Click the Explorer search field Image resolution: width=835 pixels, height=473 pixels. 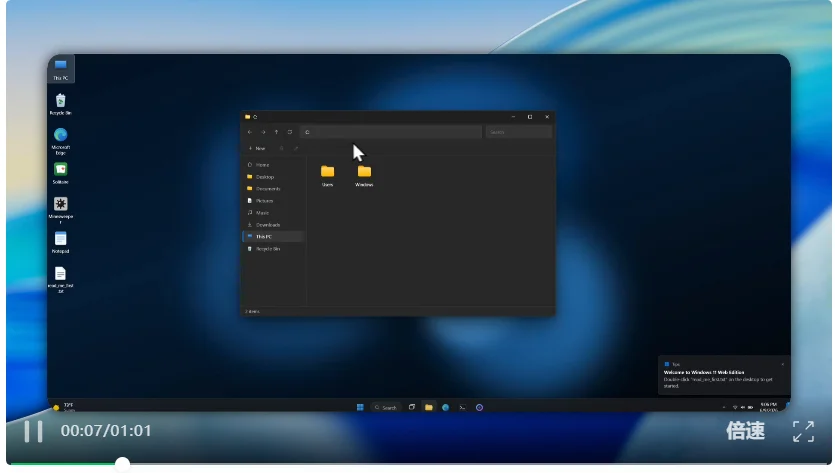(519, 132)
